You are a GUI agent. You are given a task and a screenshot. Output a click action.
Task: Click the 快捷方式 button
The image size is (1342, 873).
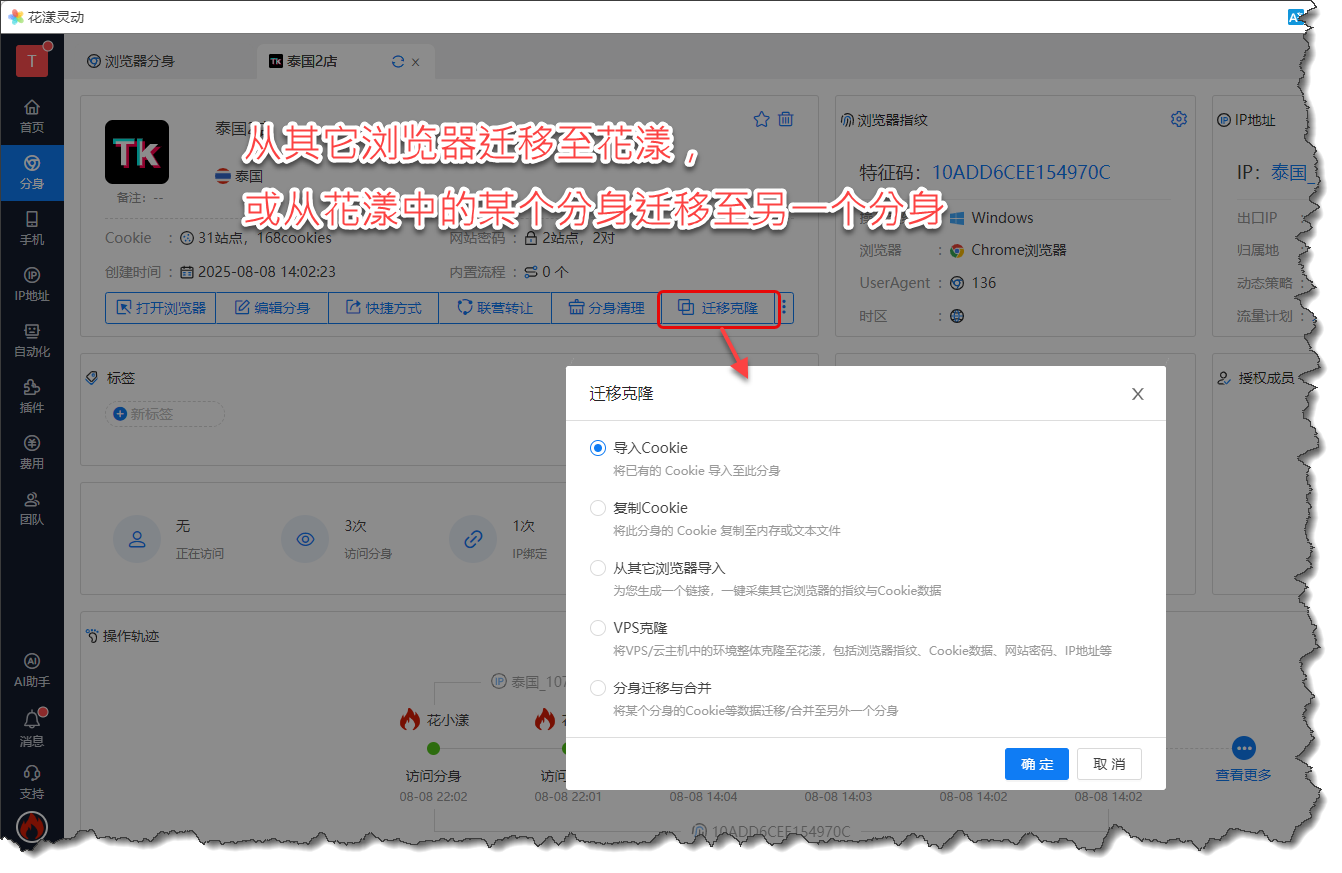tap(383, 308)
